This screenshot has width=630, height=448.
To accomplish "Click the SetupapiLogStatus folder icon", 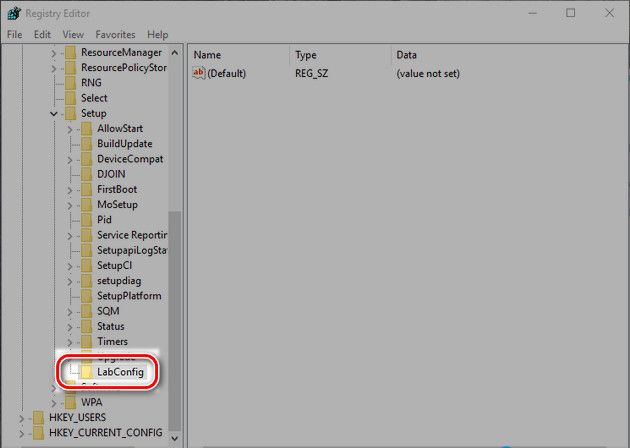I will [87, 250].
